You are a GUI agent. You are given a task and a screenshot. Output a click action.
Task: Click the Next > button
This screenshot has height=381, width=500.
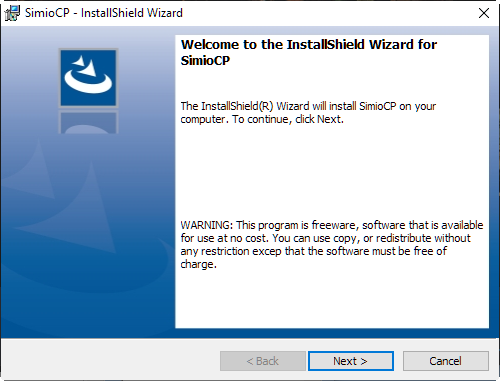click(x=351, y=361)
